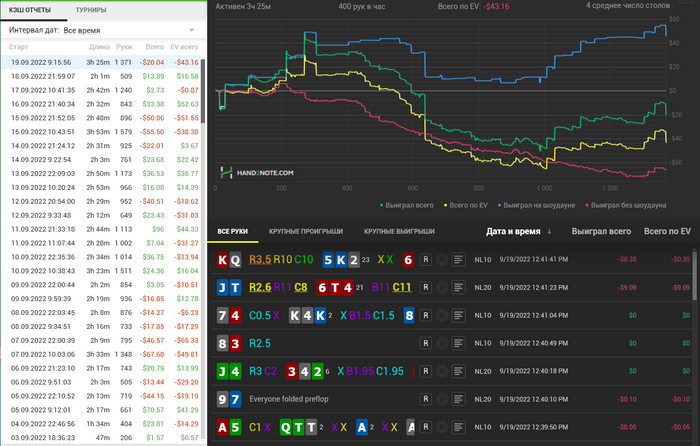Open the КРУПНЫЕ ВЫИГРЫШИ tab
Screen dimensions: 700x446
(399, 232)
